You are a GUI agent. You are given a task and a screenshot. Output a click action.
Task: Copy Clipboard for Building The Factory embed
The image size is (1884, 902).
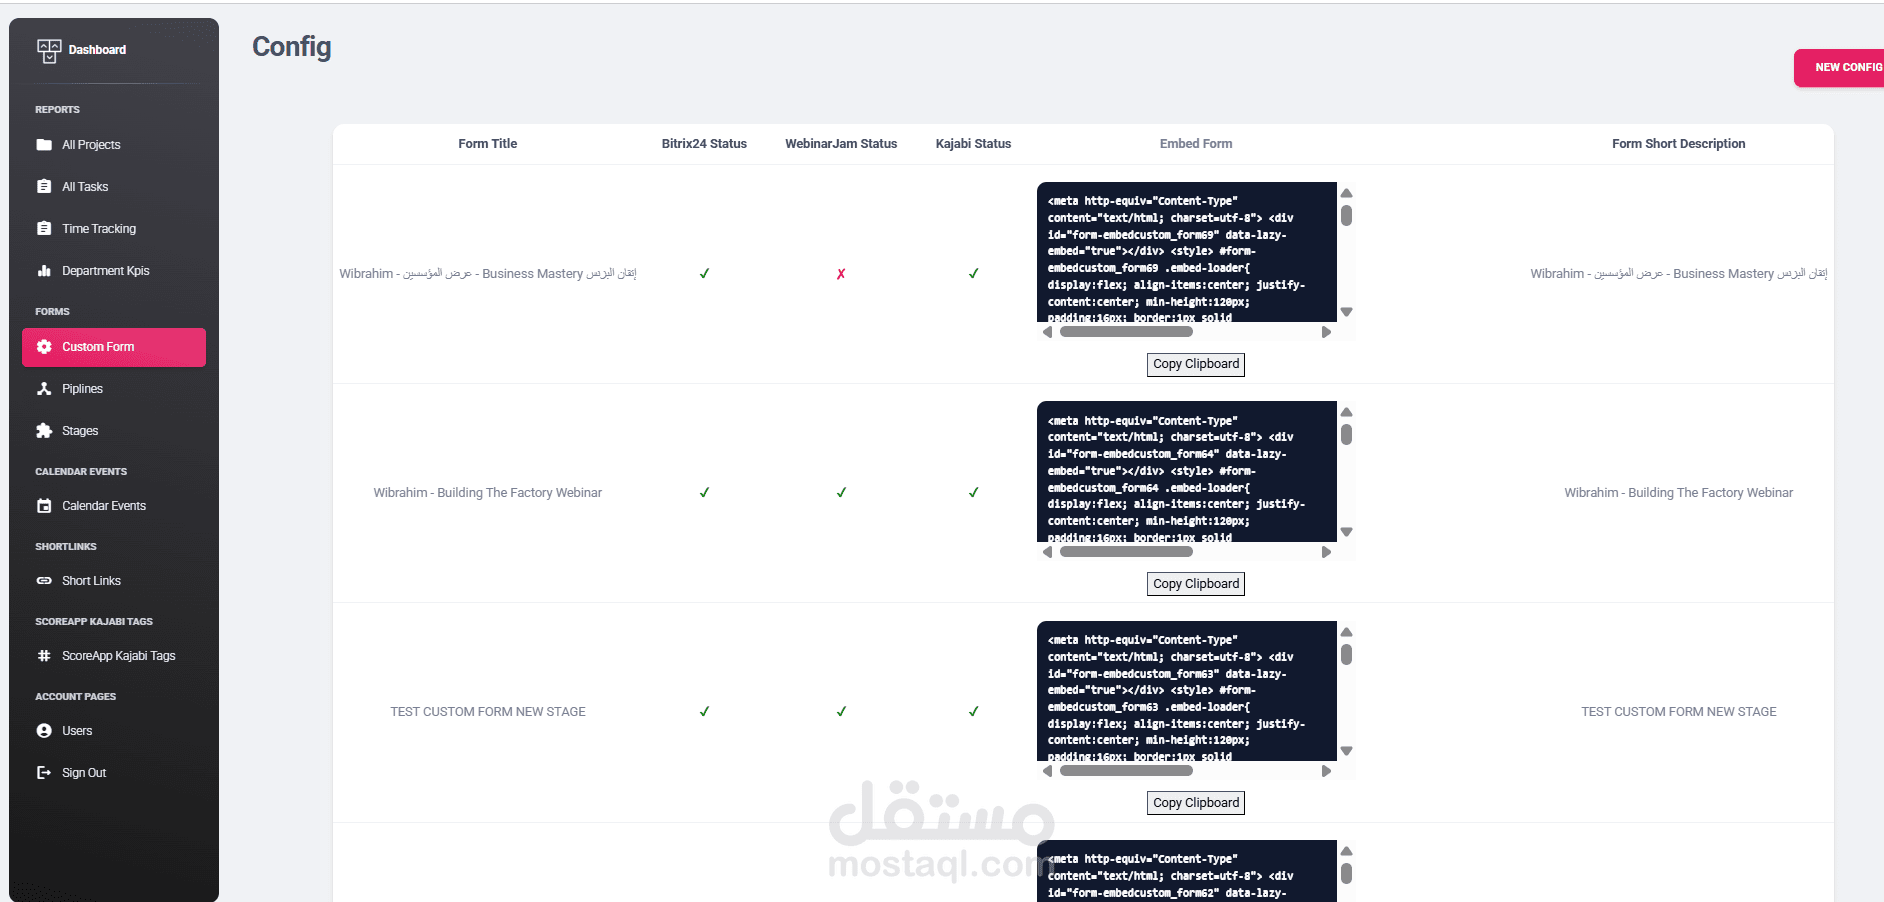(1196, 584)
